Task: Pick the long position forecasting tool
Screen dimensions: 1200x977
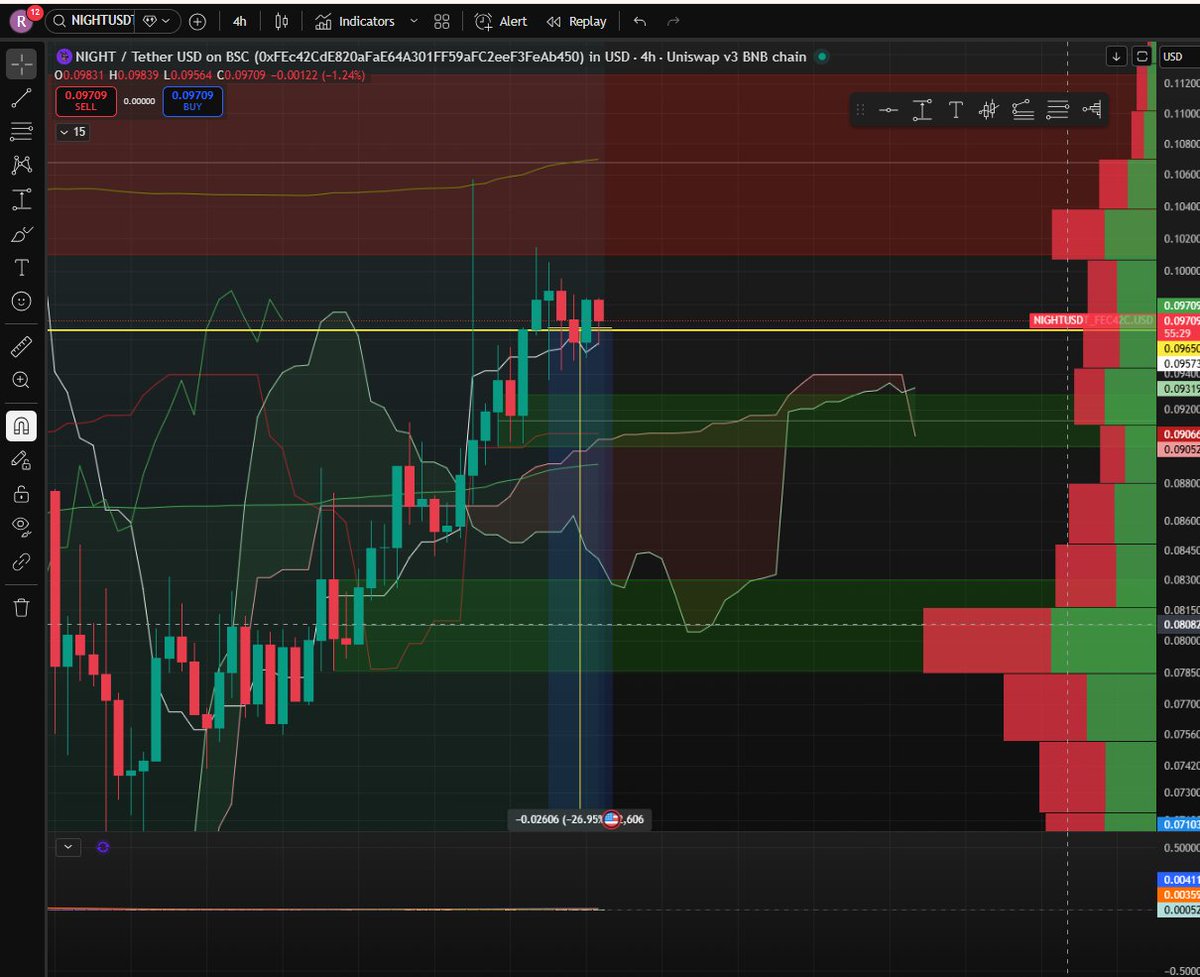Action: click(21, 199)
